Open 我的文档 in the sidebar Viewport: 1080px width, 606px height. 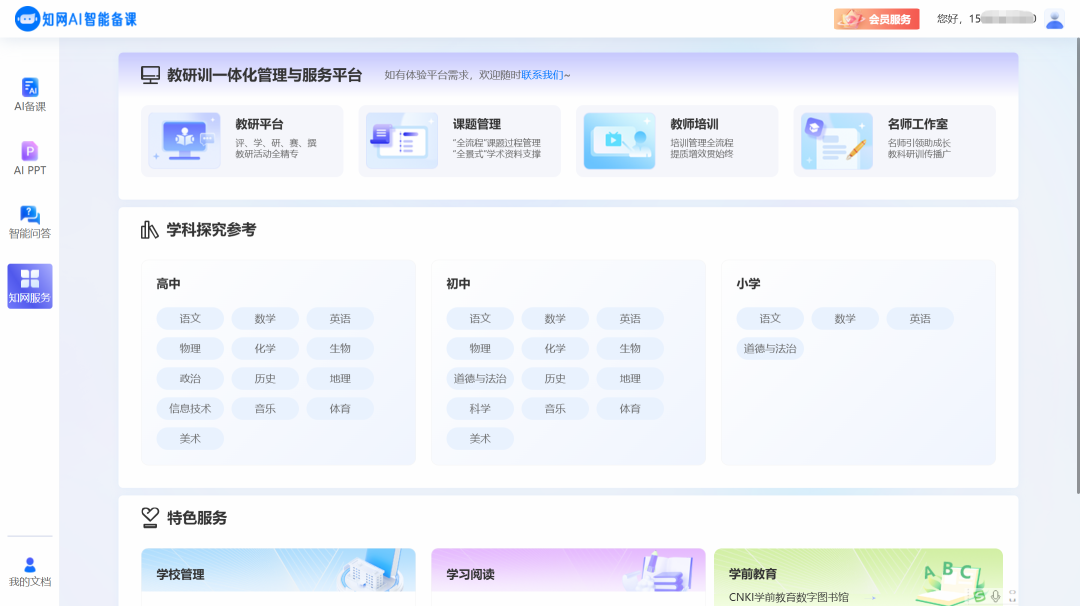pyautogui.click(x=30, y=572)
